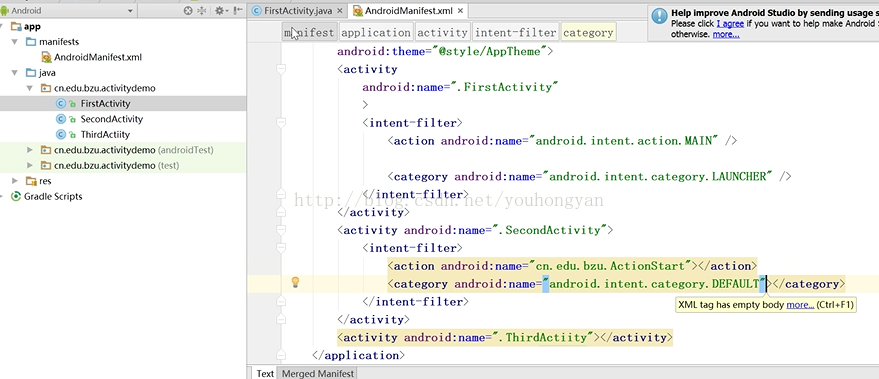Click the android.intent.action.MAIN action line
Image resolution: width=879 pixels, height=379 pixels.
(562, 141)
